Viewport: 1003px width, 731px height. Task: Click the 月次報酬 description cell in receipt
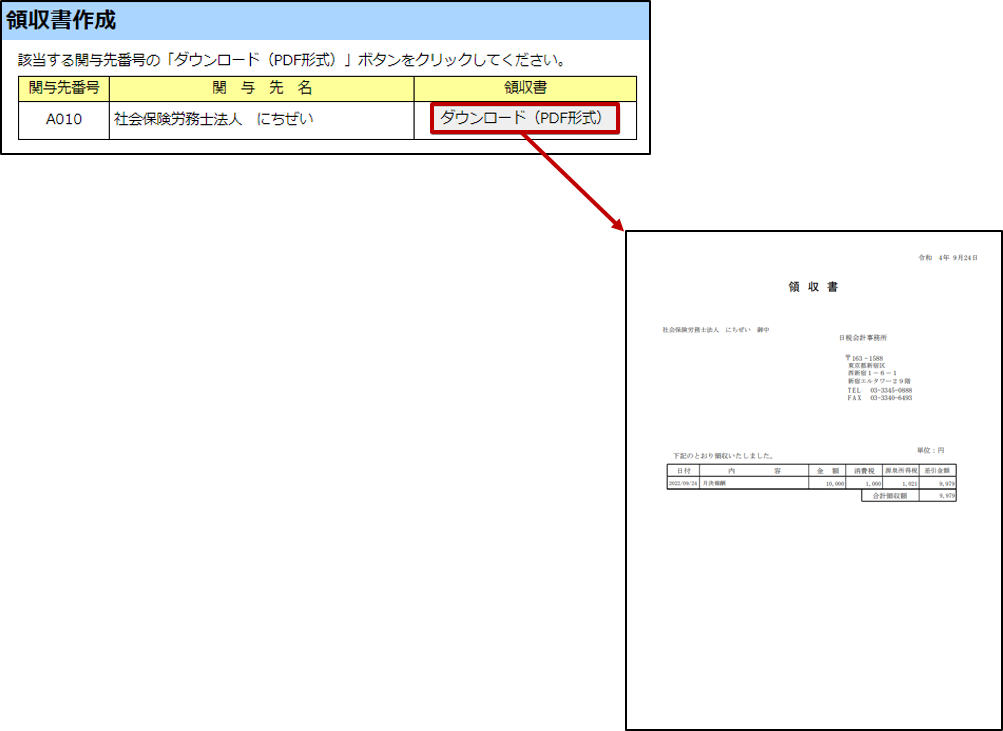click(714, 483)
